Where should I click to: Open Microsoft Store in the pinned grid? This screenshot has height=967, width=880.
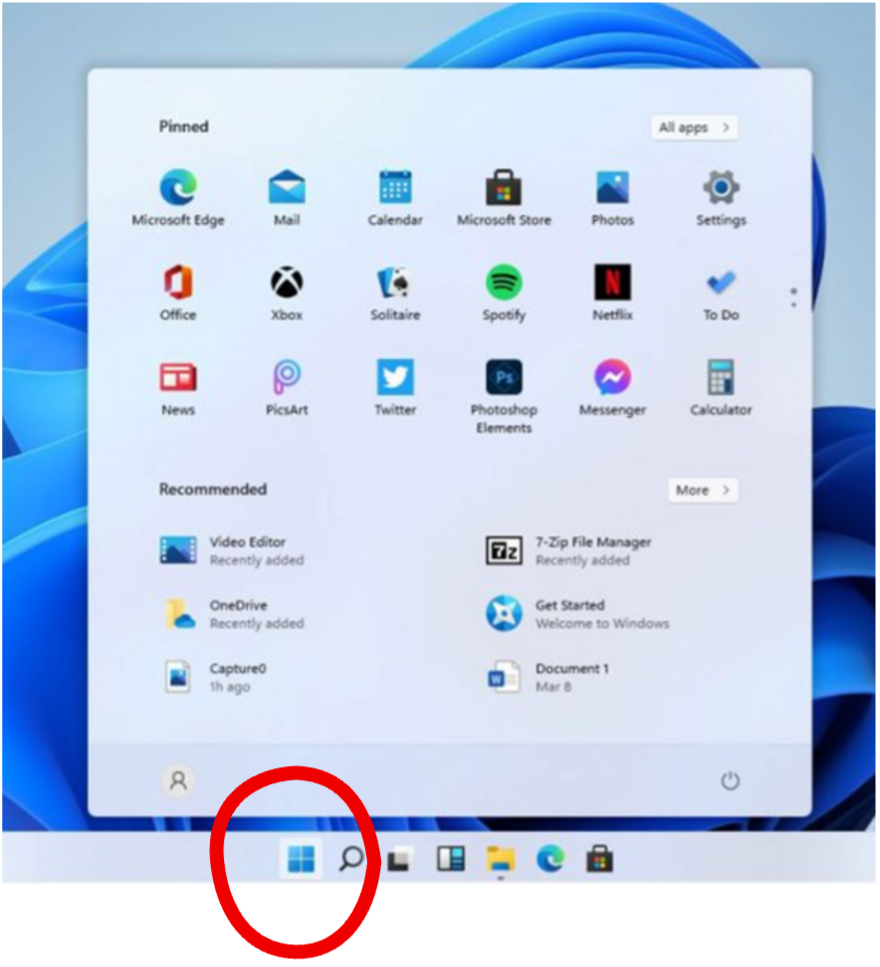[504, 188]
